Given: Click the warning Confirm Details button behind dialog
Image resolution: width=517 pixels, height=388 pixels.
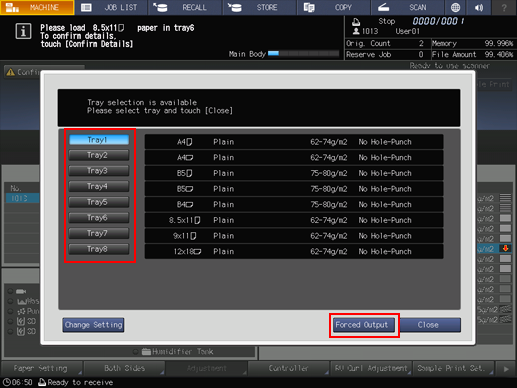Looking at the screenshot, I should coord(23,72).
